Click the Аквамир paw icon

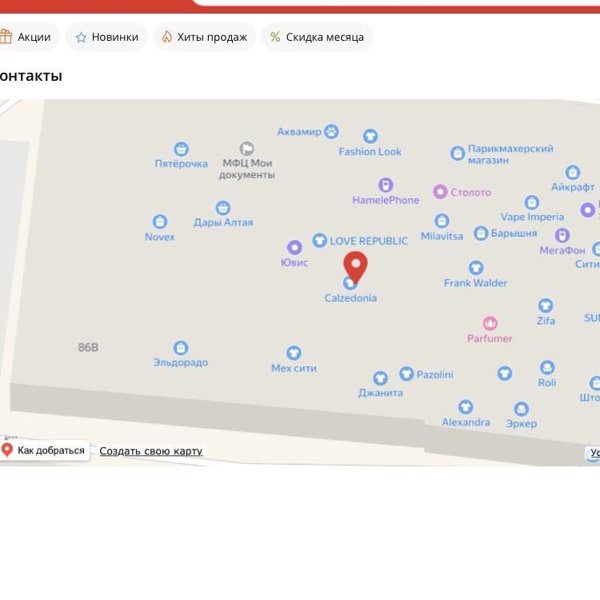coord(331,131)
